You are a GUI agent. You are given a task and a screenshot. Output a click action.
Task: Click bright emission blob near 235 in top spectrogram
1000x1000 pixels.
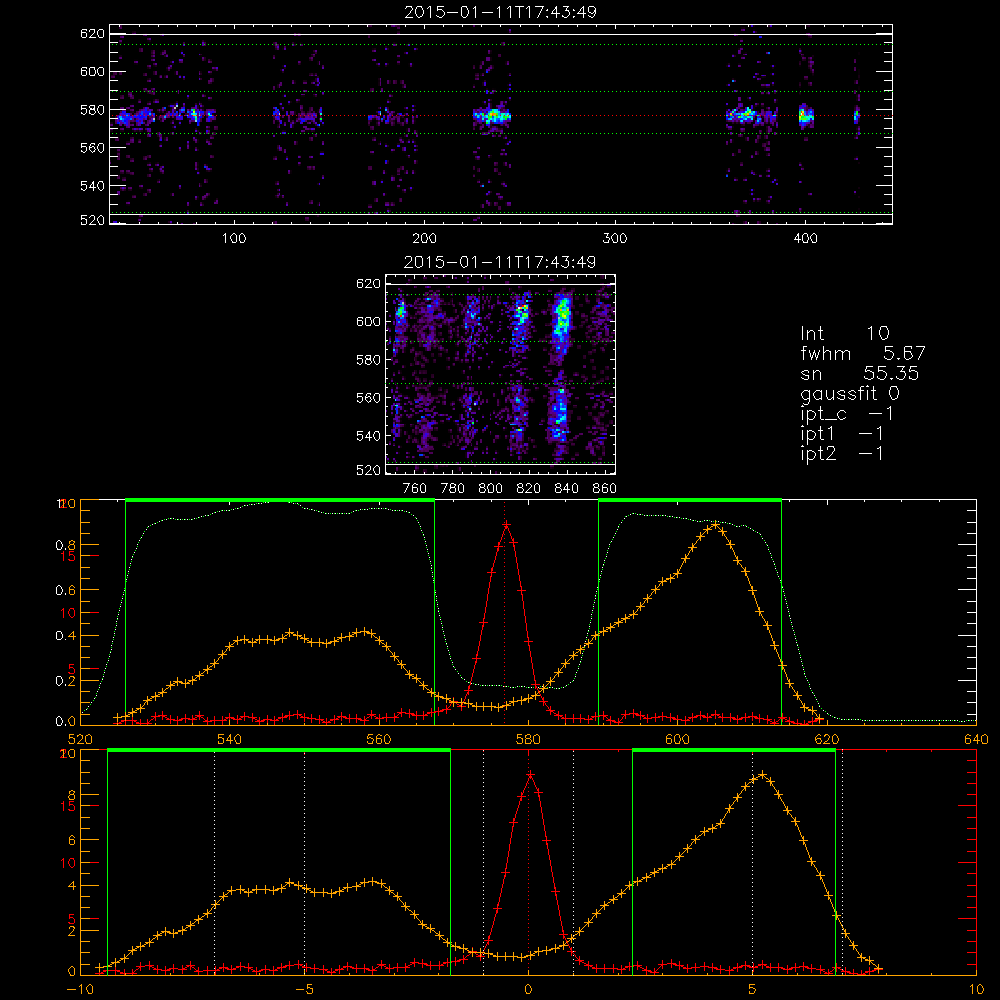(x=492, y=117)
